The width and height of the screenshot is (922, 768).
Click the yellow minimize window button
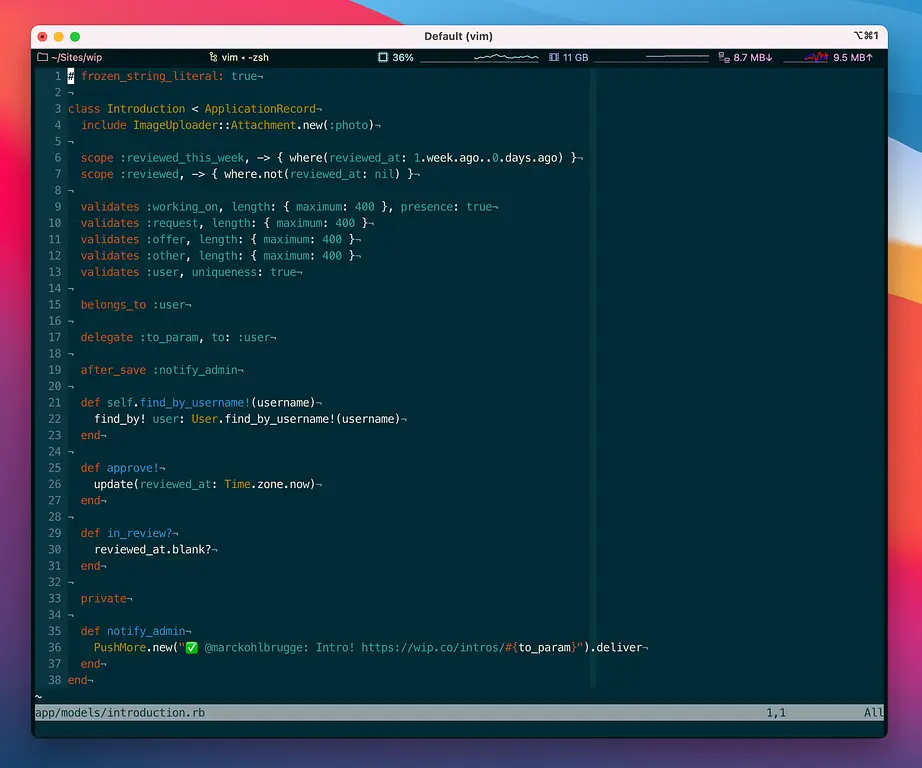coord(59,36)
